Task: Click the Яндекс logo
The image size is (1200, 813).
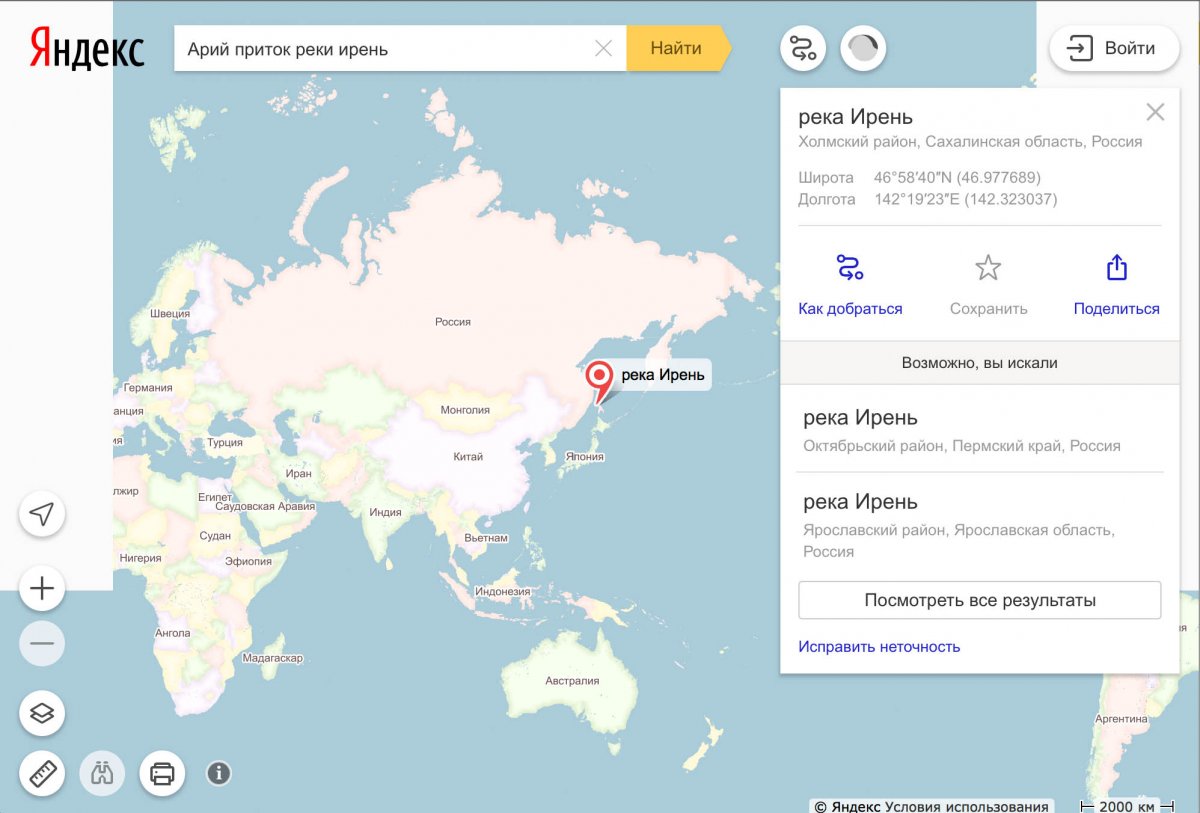Action: pyautogui.click(x=87, y=48)
